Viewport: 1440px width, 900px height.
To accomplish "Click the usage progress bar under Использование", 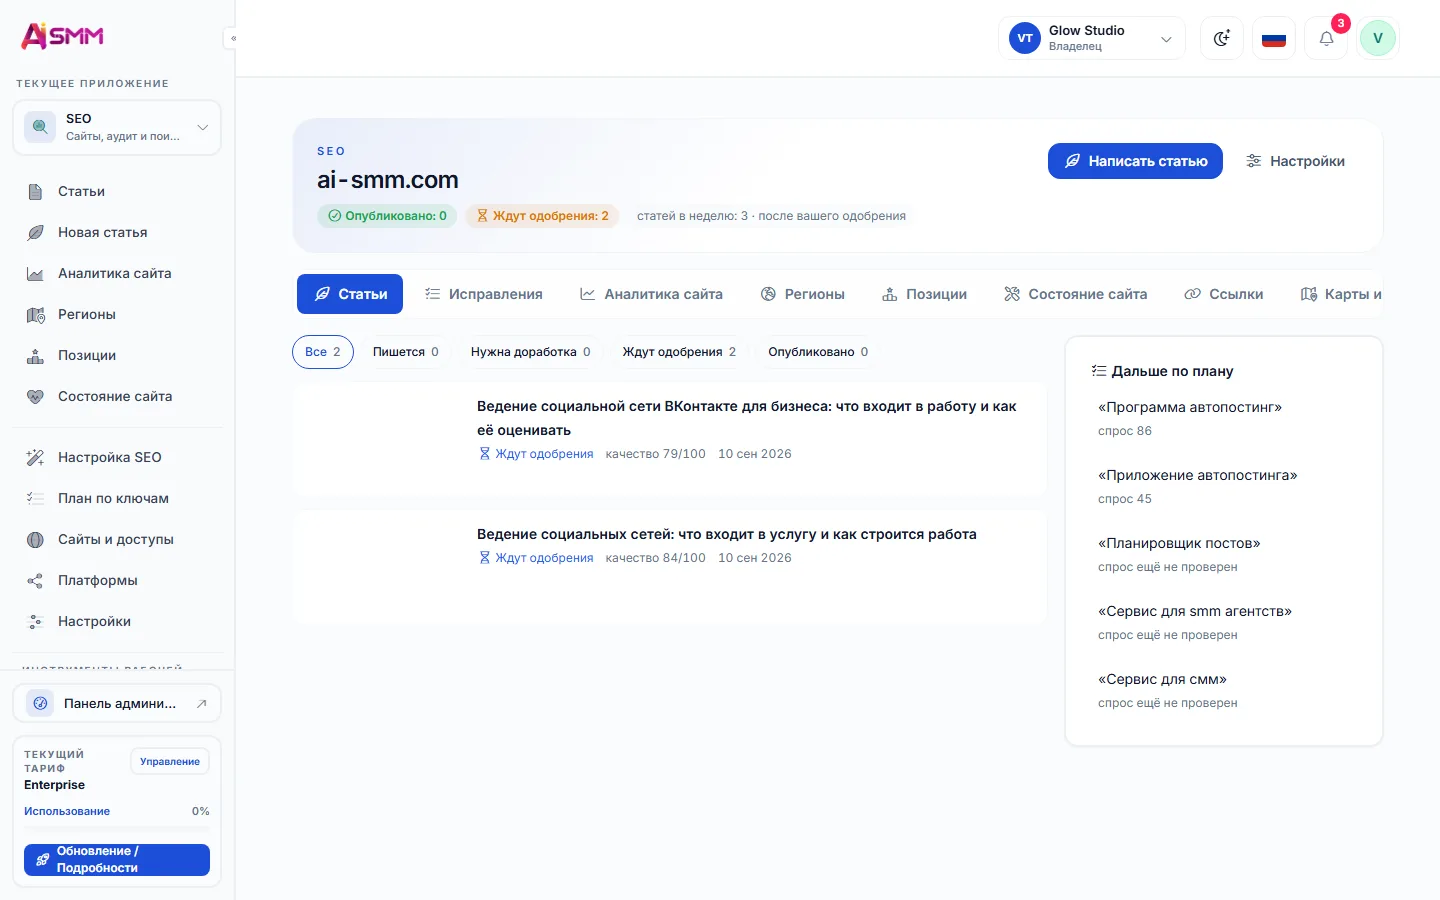I will pyautogui.click(x=117, y=827).
